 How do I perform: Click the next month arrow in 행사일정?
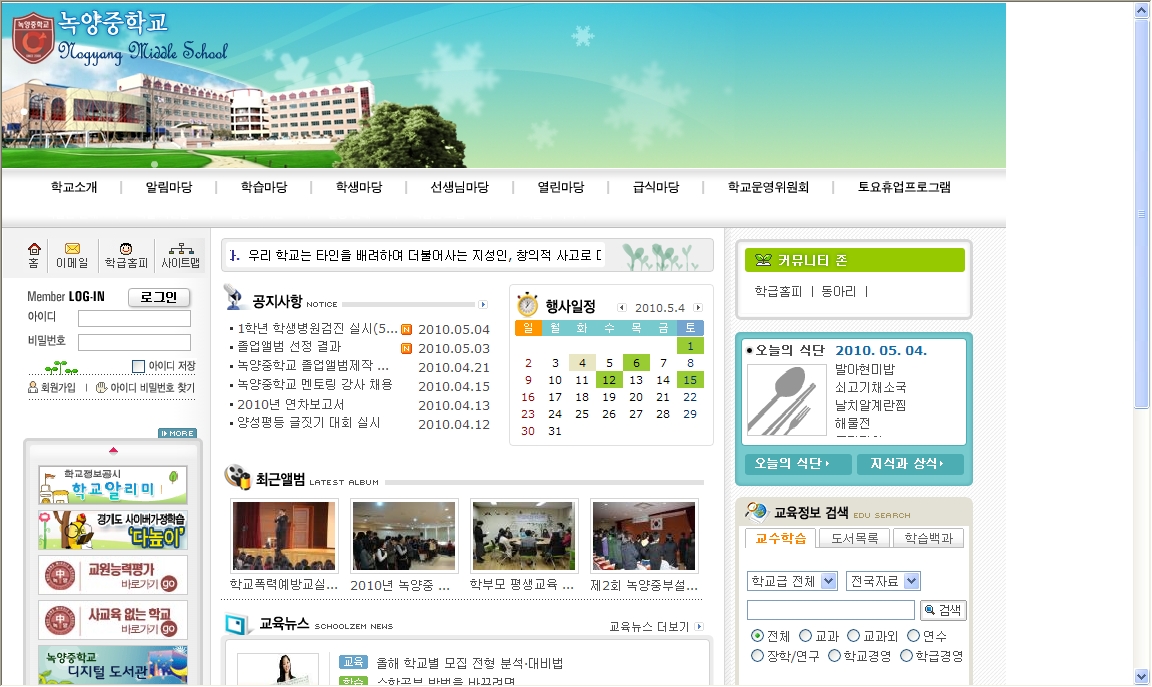click(x=698, y=308)
